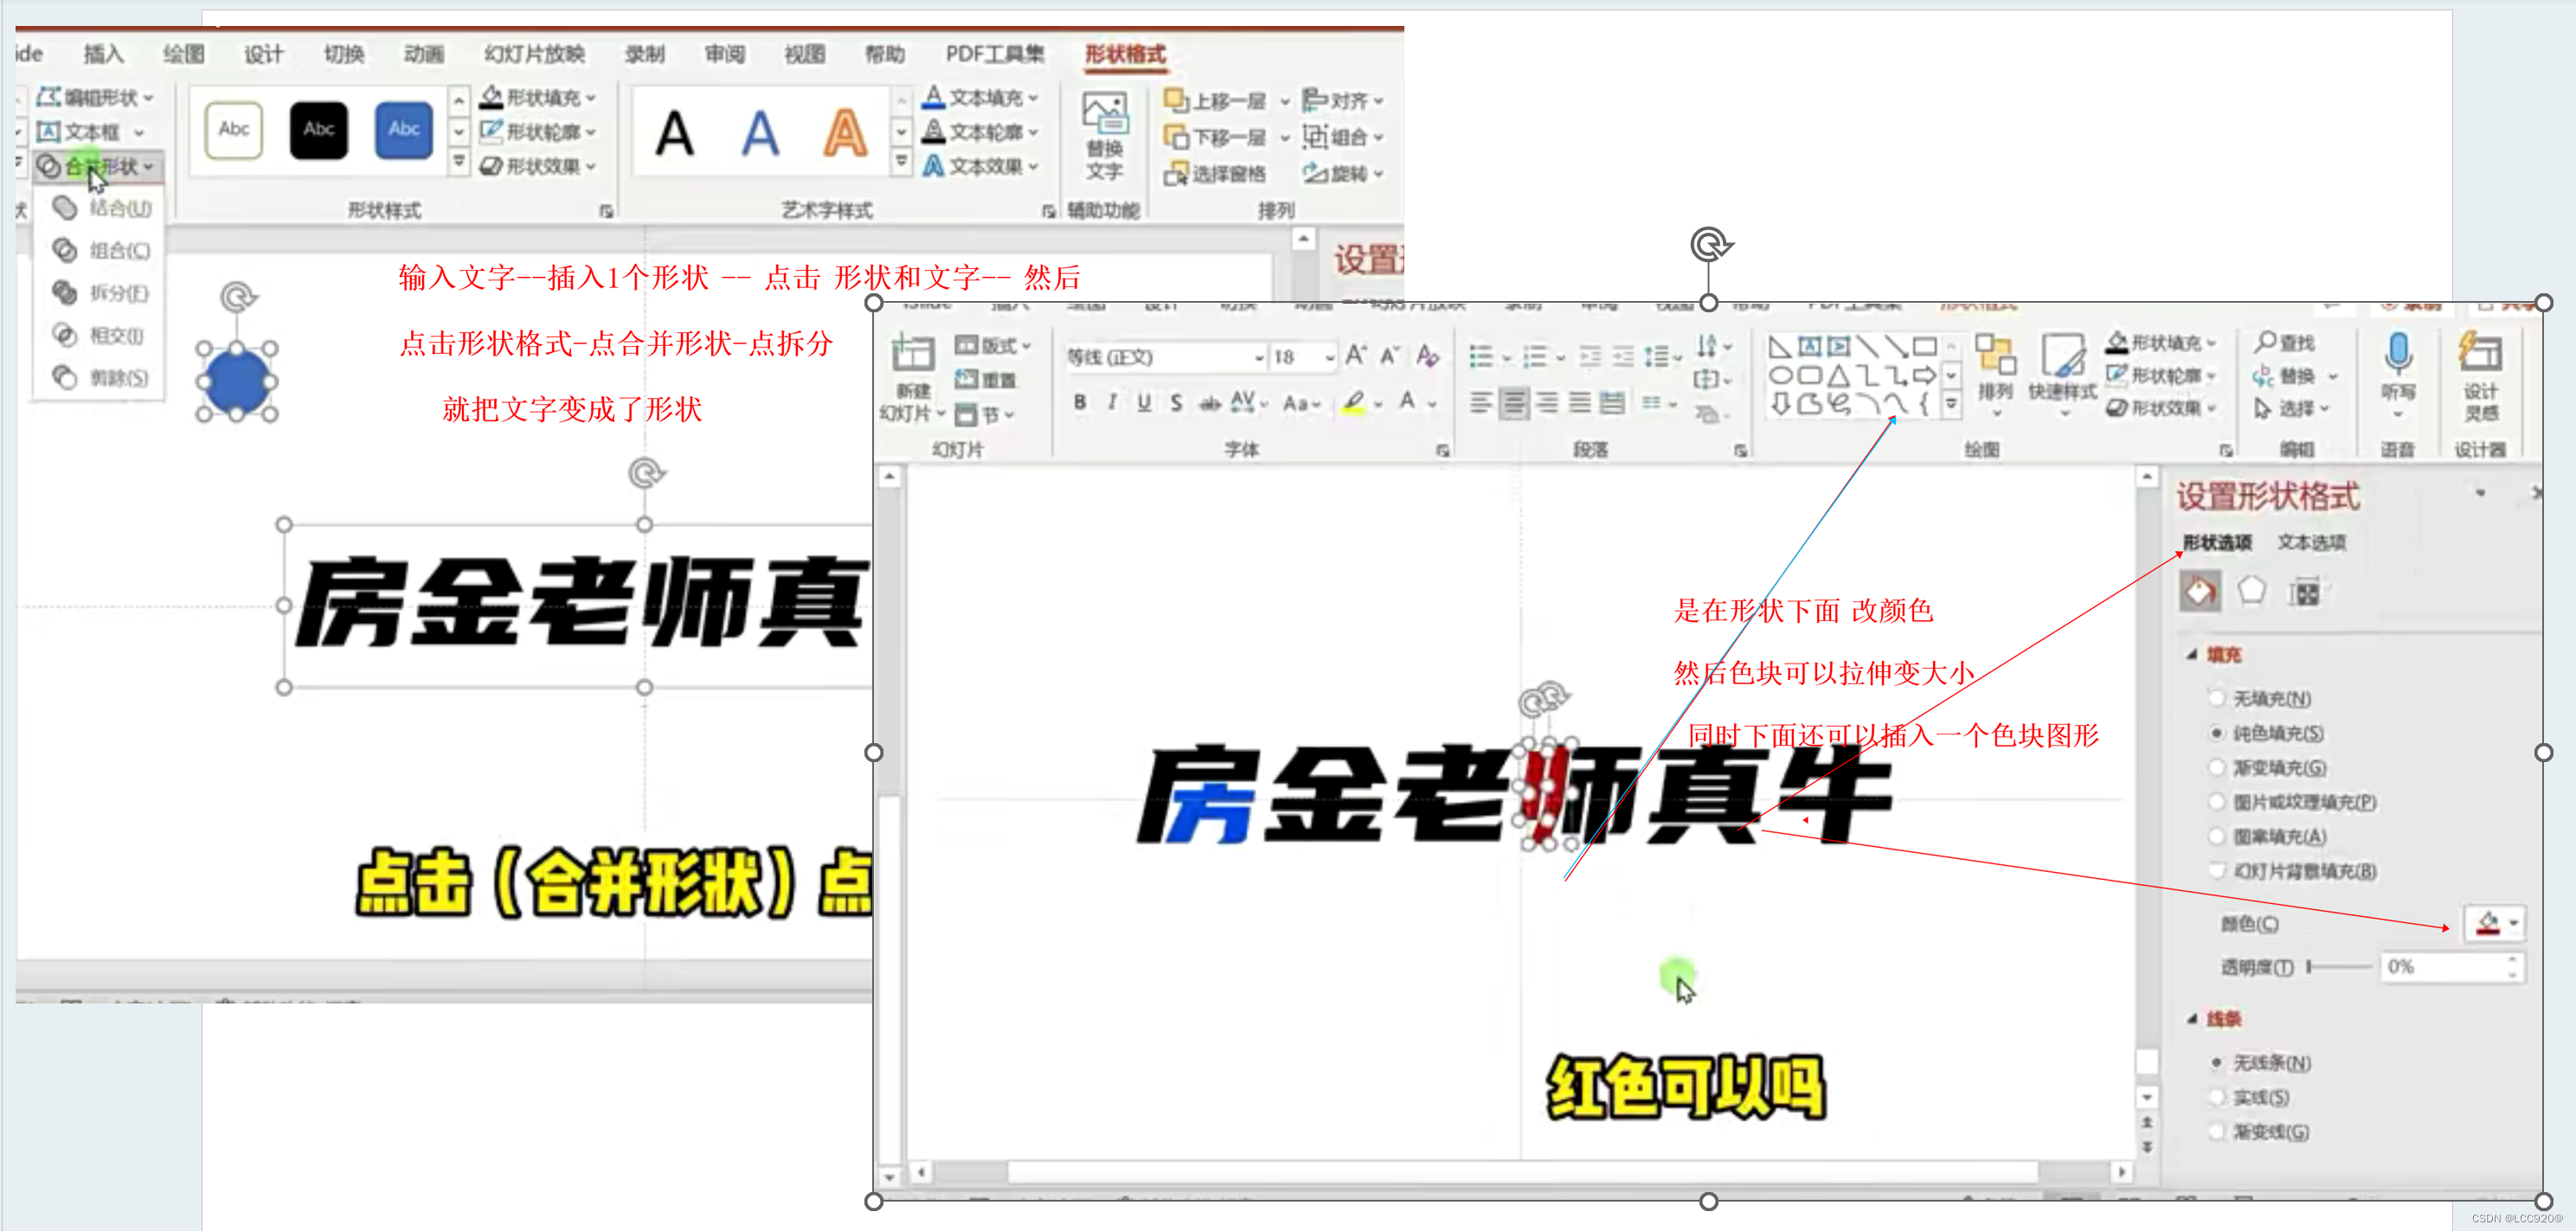Open the font size 18 dropdown
This screenshot has width=2576, height=1231.
click(x=1329, y=357)
